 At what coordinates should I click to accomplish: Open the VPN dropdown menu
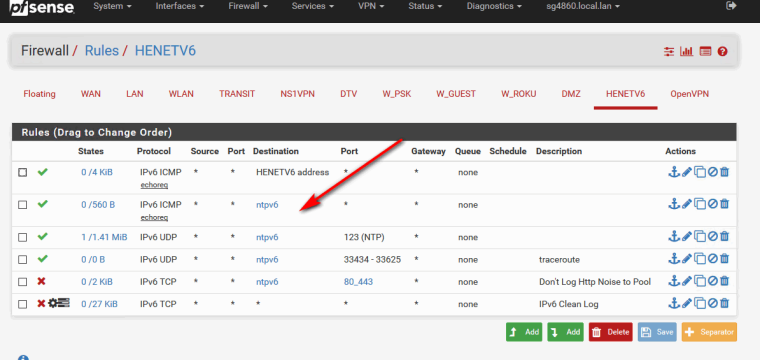pos(371,6)
